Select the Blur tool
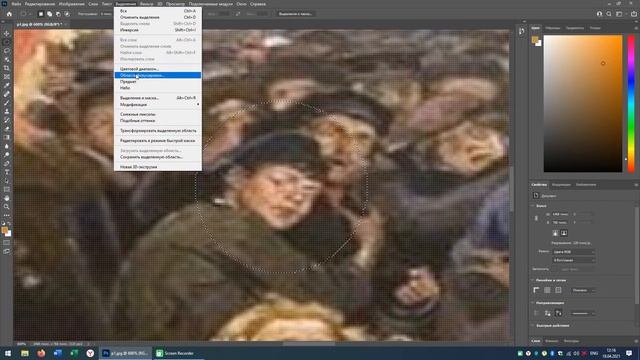Screen dimensions: 640x360 pyautogui.click(x=7, y=146)
